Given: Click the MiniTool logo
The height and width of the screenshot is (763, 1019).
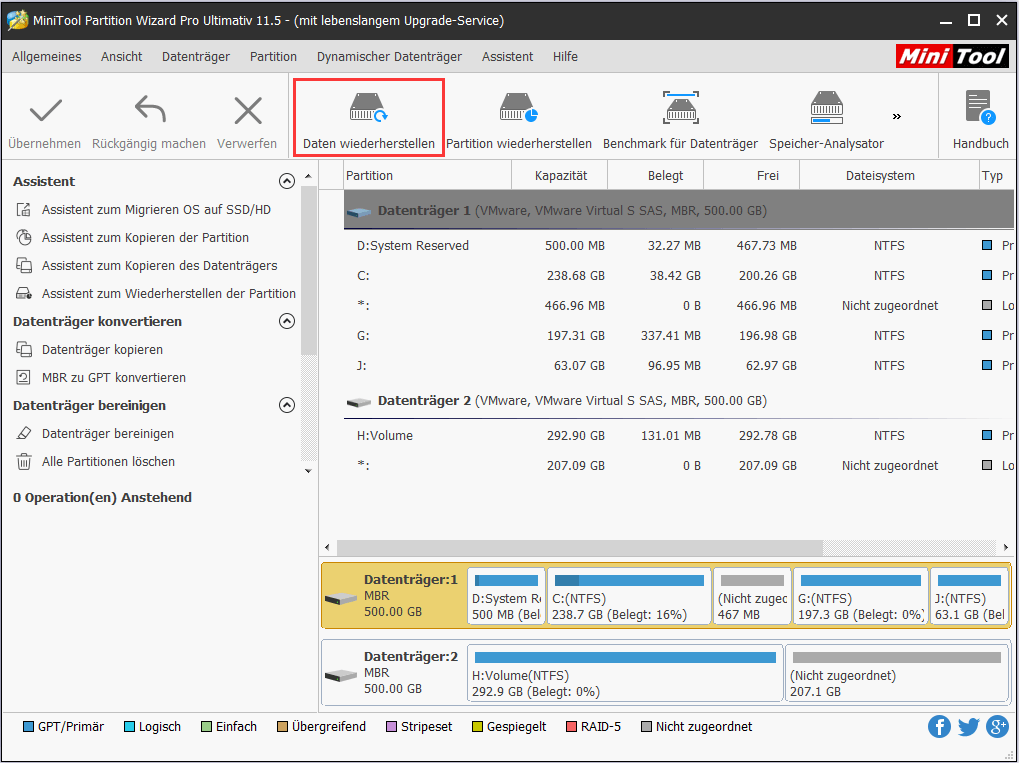Looking at the screenshot, I should [x=952, y=56].
